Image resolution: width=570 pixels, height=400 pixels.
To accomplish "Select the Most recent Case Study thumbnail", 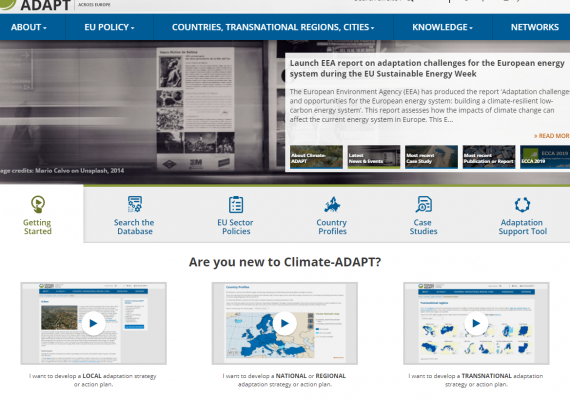I will (431, 157).
